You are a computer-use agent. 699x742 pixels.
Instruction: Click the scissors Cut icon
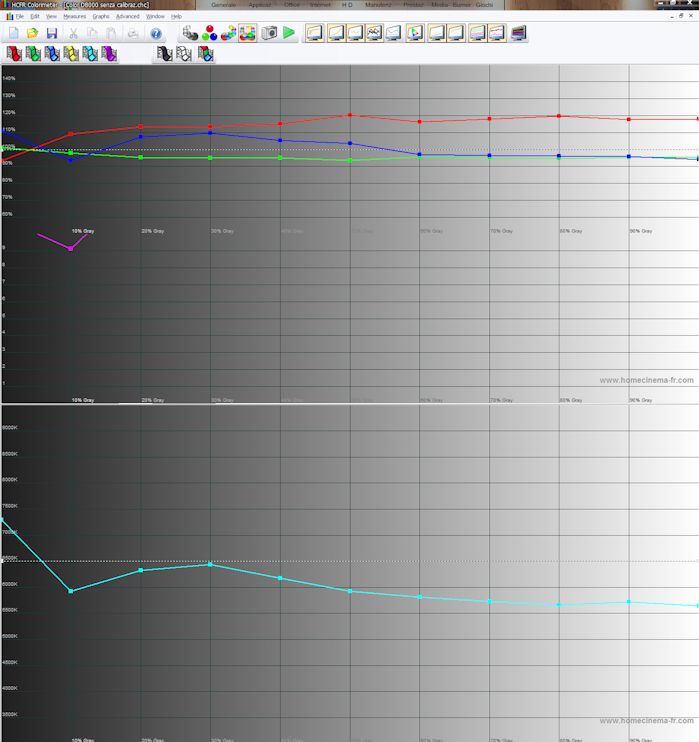[73, 33]
